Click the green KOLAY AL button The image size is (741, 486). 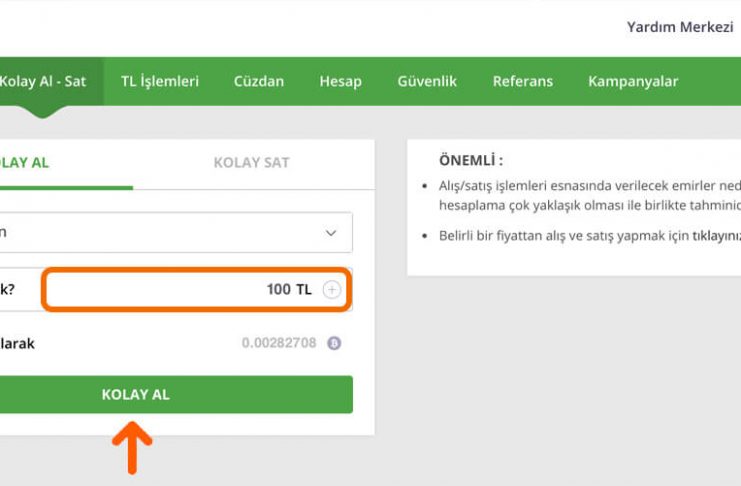(x=176, y=394)
